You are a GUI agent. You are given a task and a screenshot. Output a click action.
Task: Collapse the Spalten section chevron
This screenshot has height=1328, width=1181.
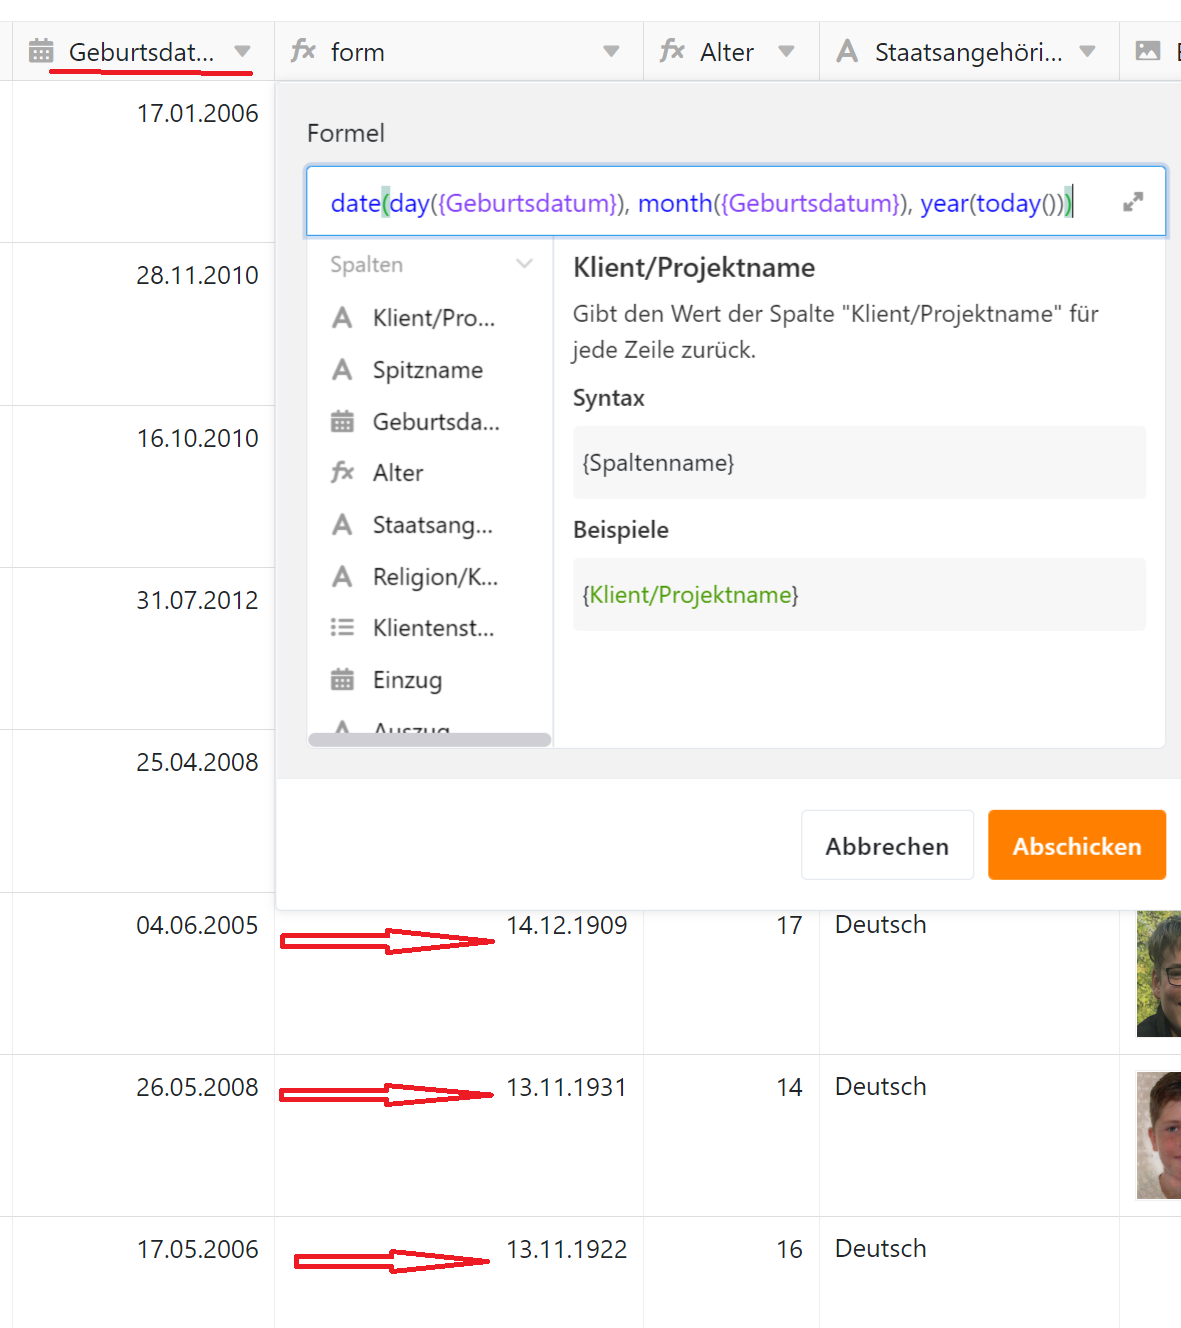[x=524, y=264]
